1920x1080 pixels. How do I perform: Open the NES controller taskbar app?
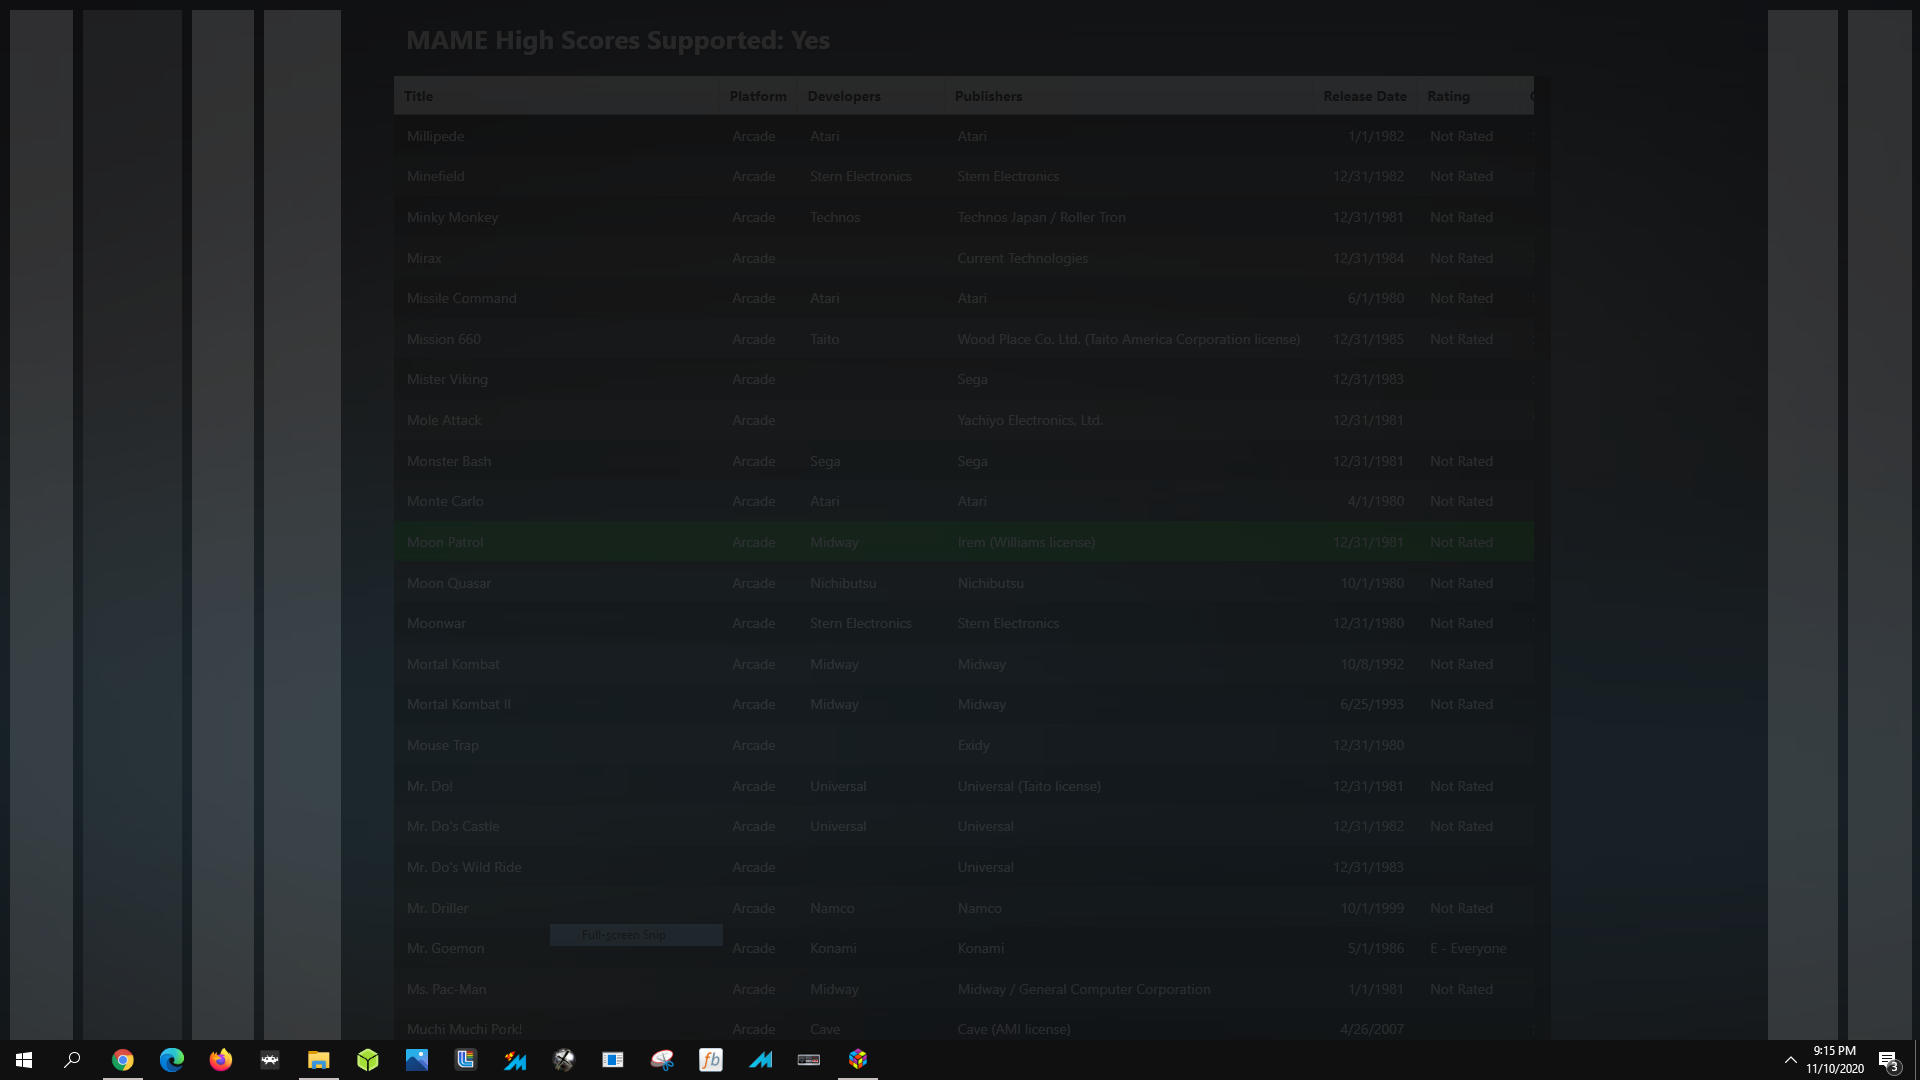(x=809, y=1060)
